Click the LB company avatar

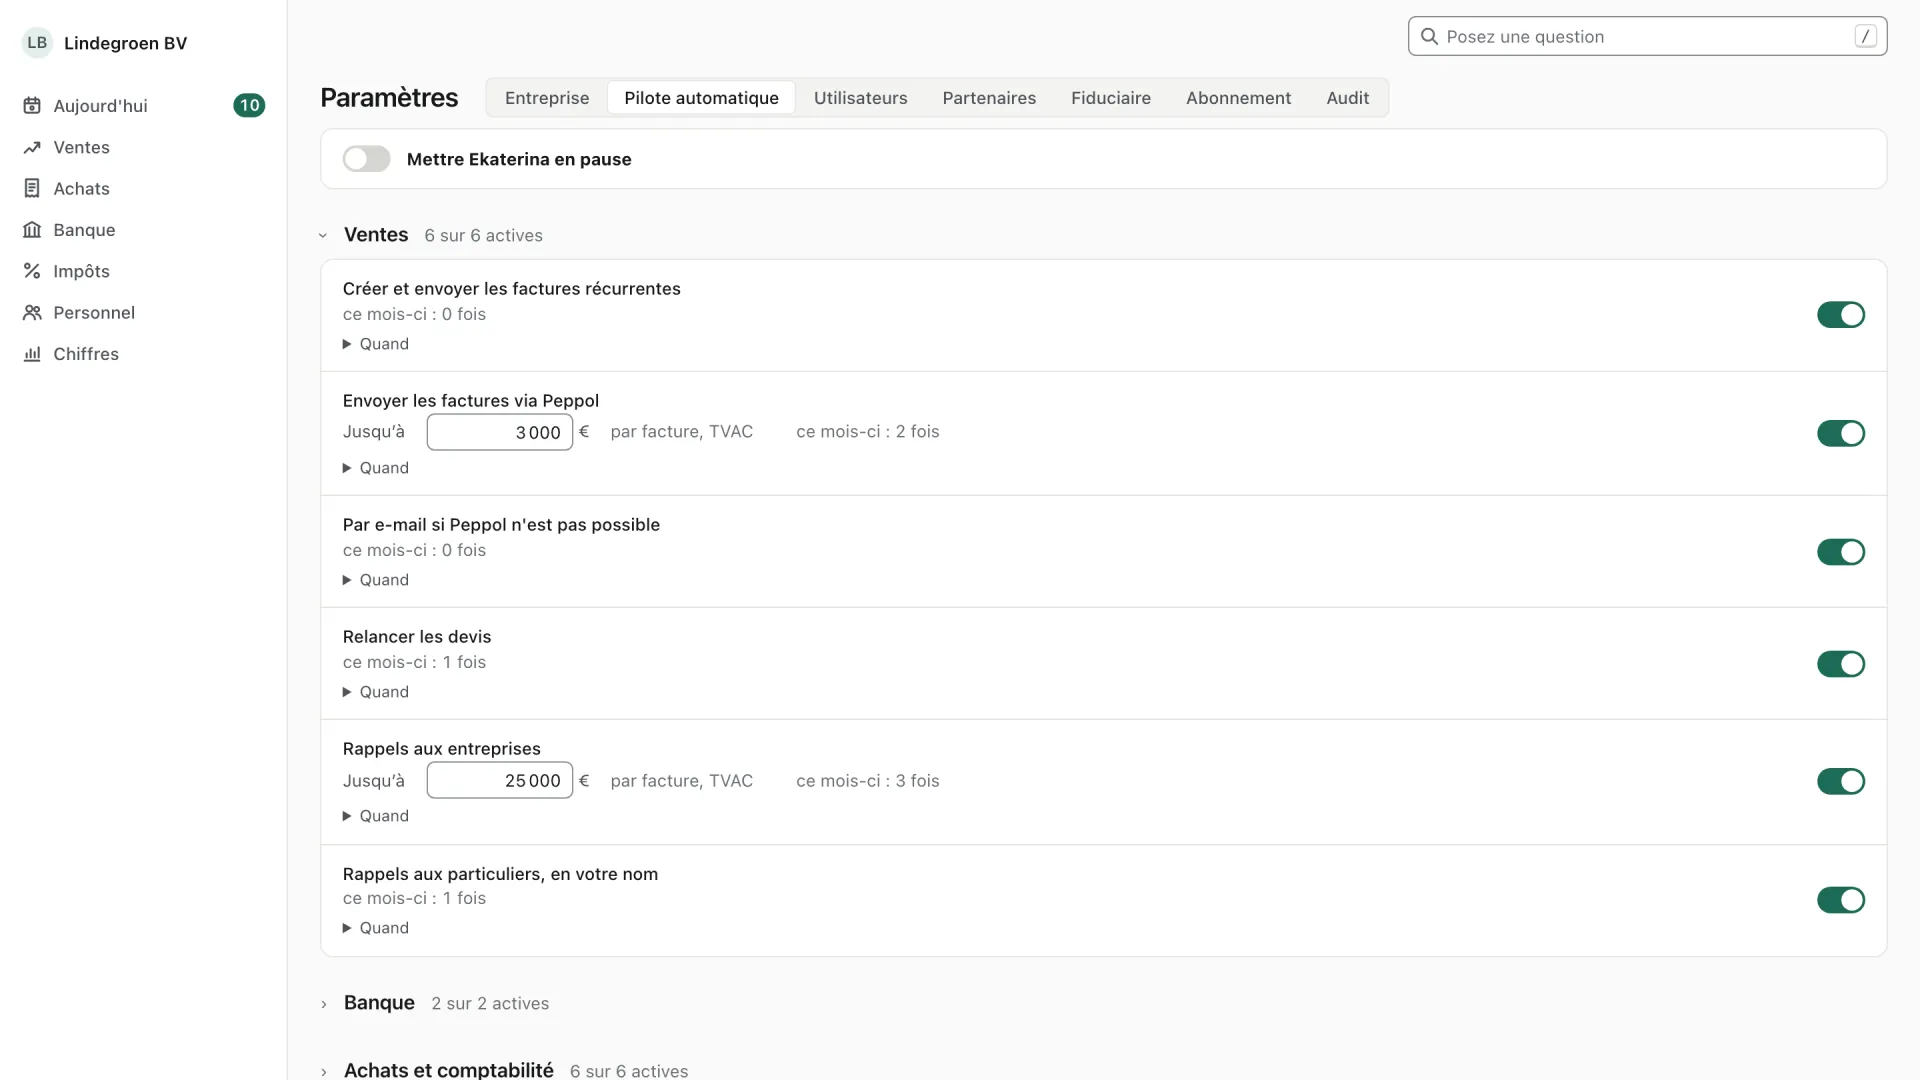coord(37,43)
